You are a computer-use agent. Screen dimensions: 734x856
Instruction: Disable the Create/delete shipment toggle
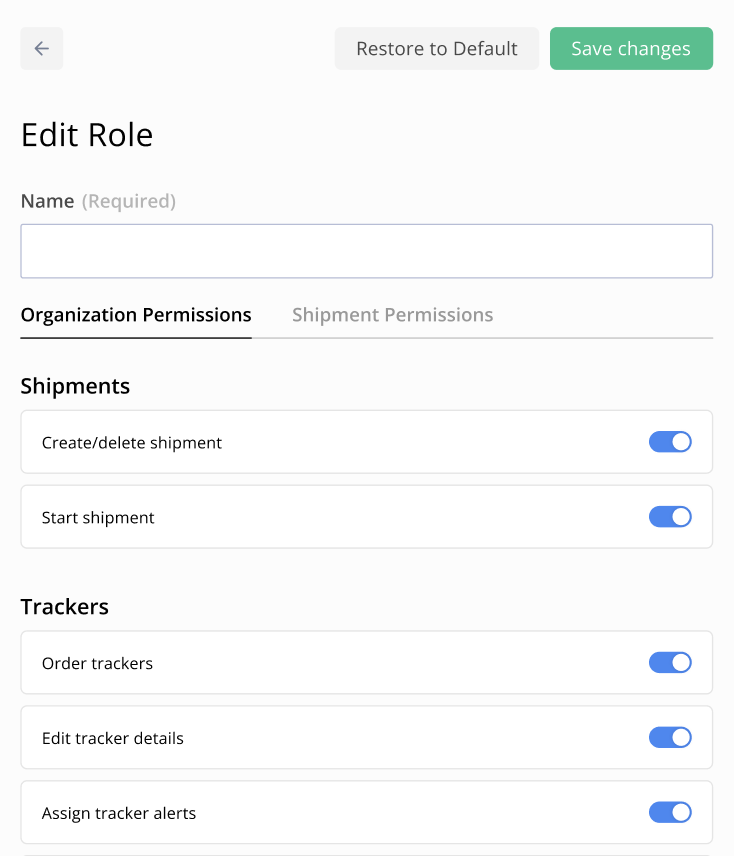pos(670,442)
